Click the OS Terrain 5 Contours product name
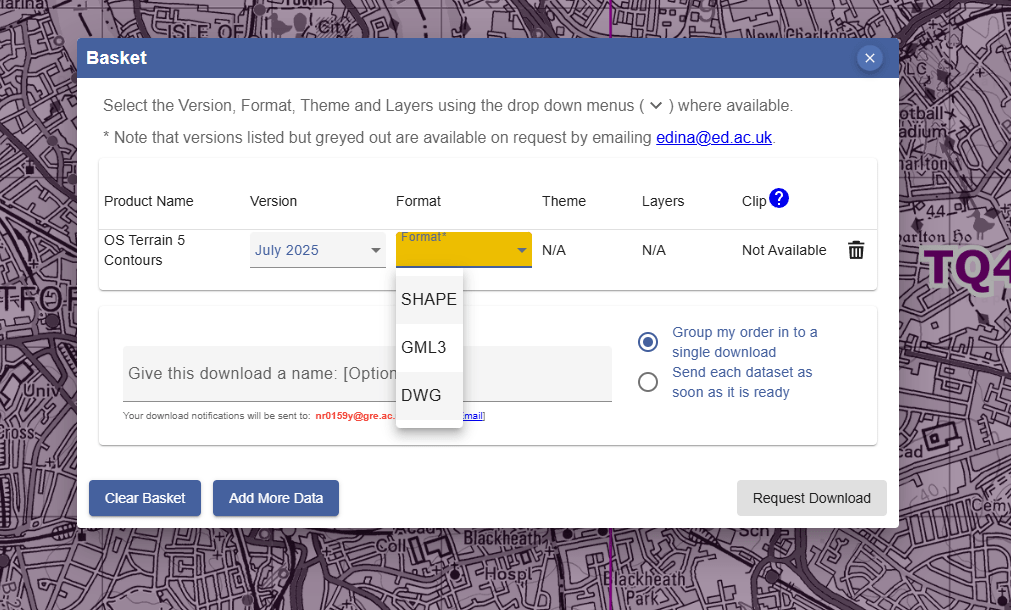The image size is (1011, 610). 145,250
